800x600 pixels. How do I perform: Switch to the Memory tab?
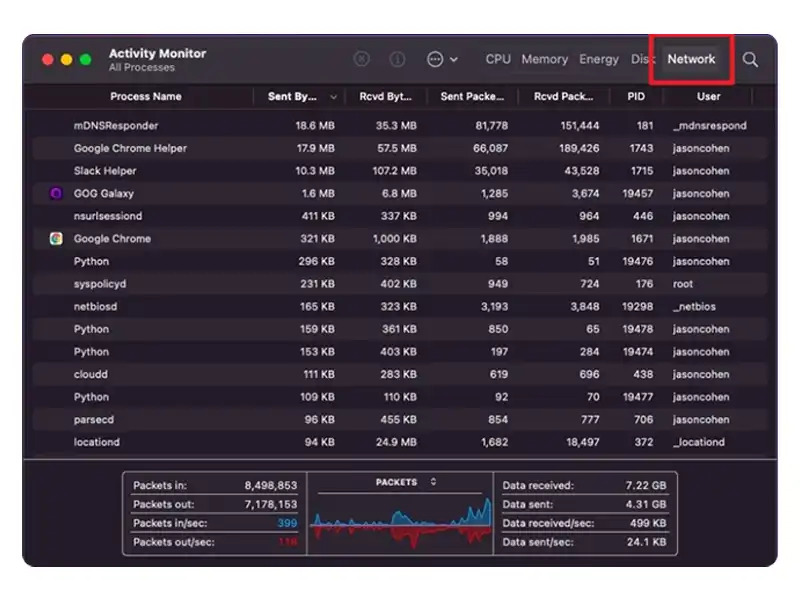pyautogui.click(x=544, y=59)
